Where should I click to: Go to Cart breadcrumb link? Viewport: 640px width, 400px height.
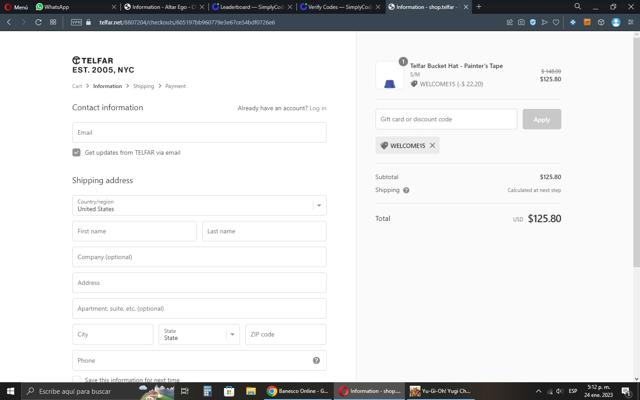click(77, 86)
